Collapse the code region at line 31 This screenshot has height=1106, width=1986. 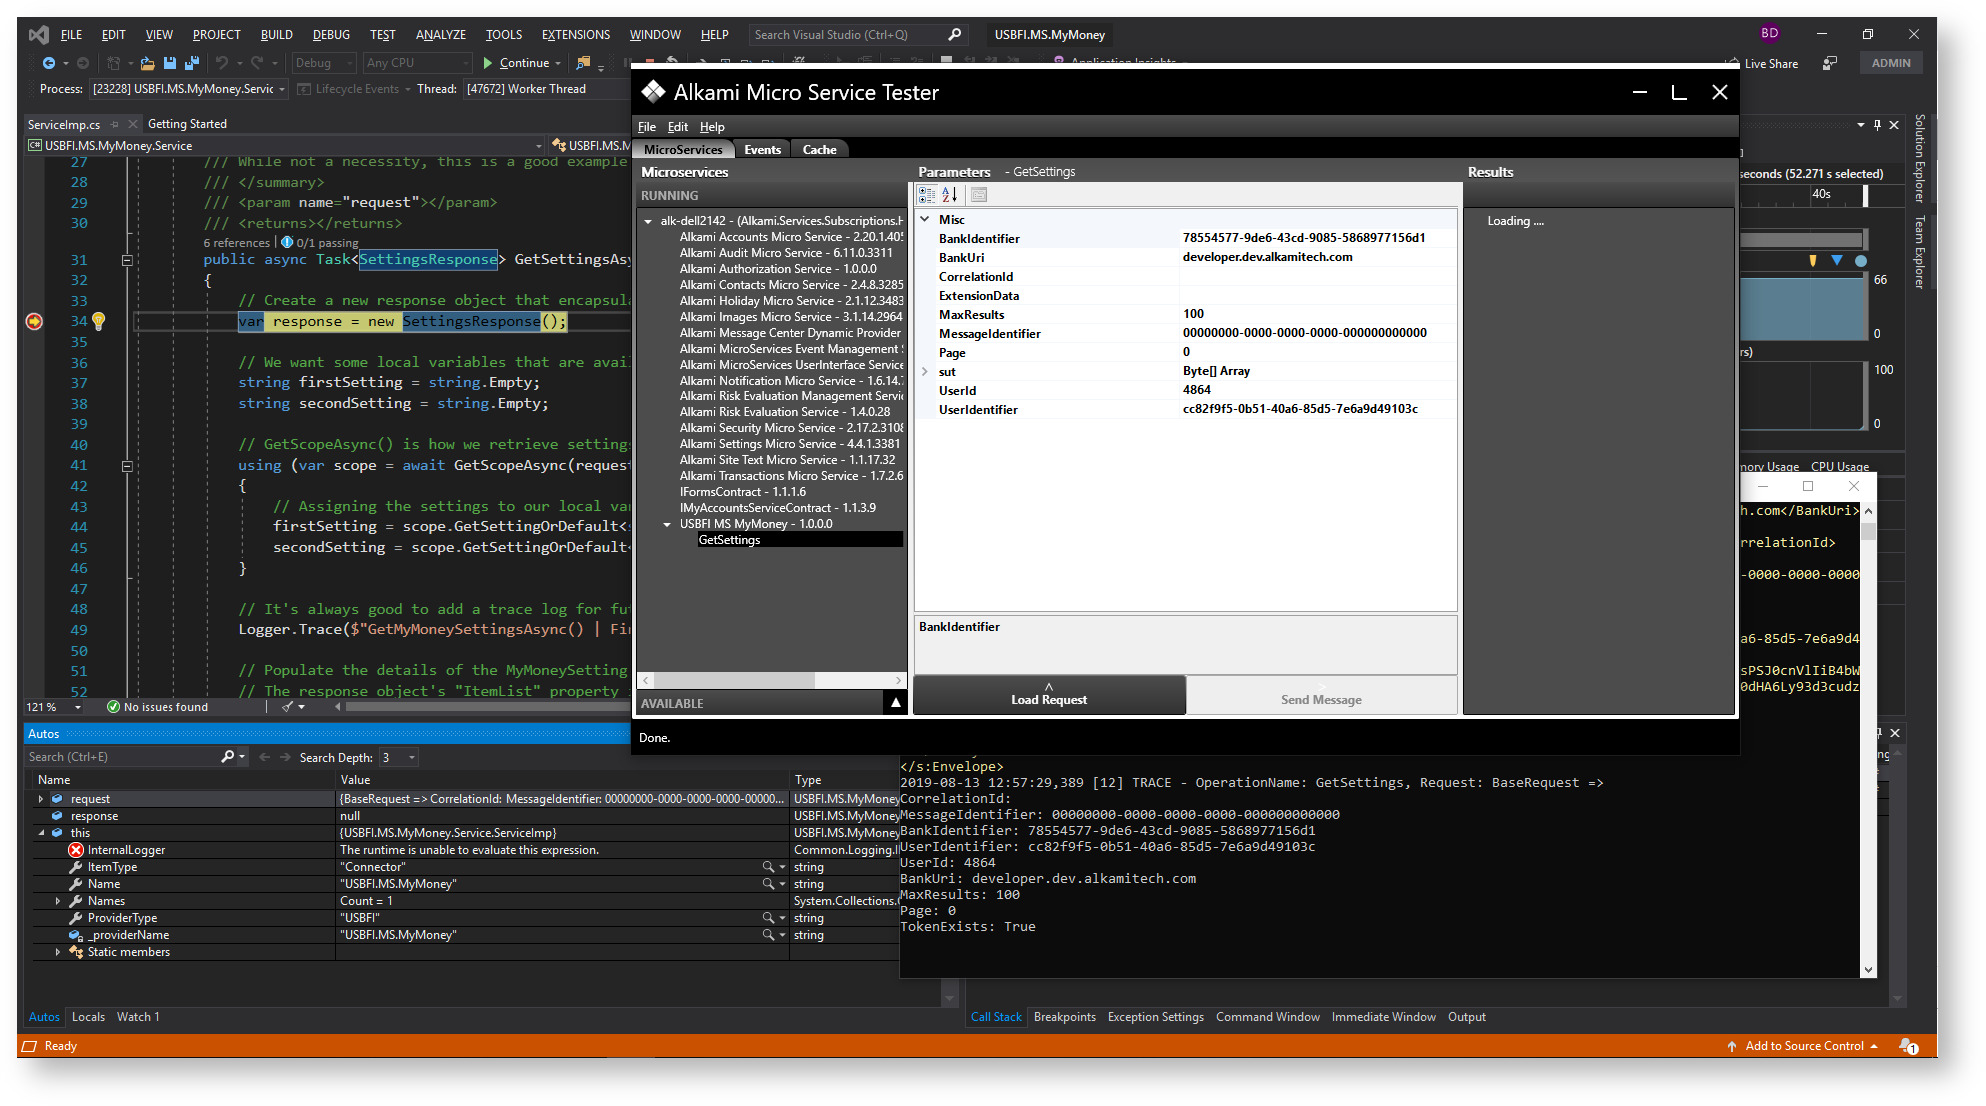tap(127, 260)
